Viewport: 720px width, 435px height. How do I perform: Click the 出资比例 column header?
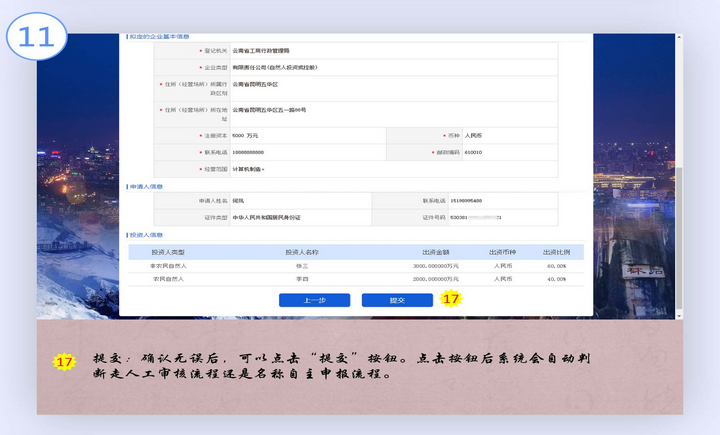point(555,252)
